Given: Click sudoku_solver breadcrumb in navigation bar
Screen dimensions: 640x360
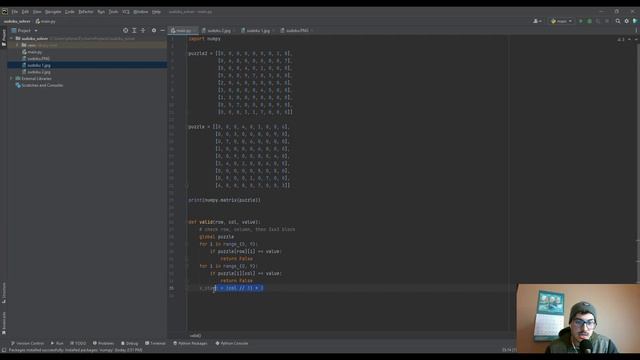Looking at the screenshot, I should point(17,21).
